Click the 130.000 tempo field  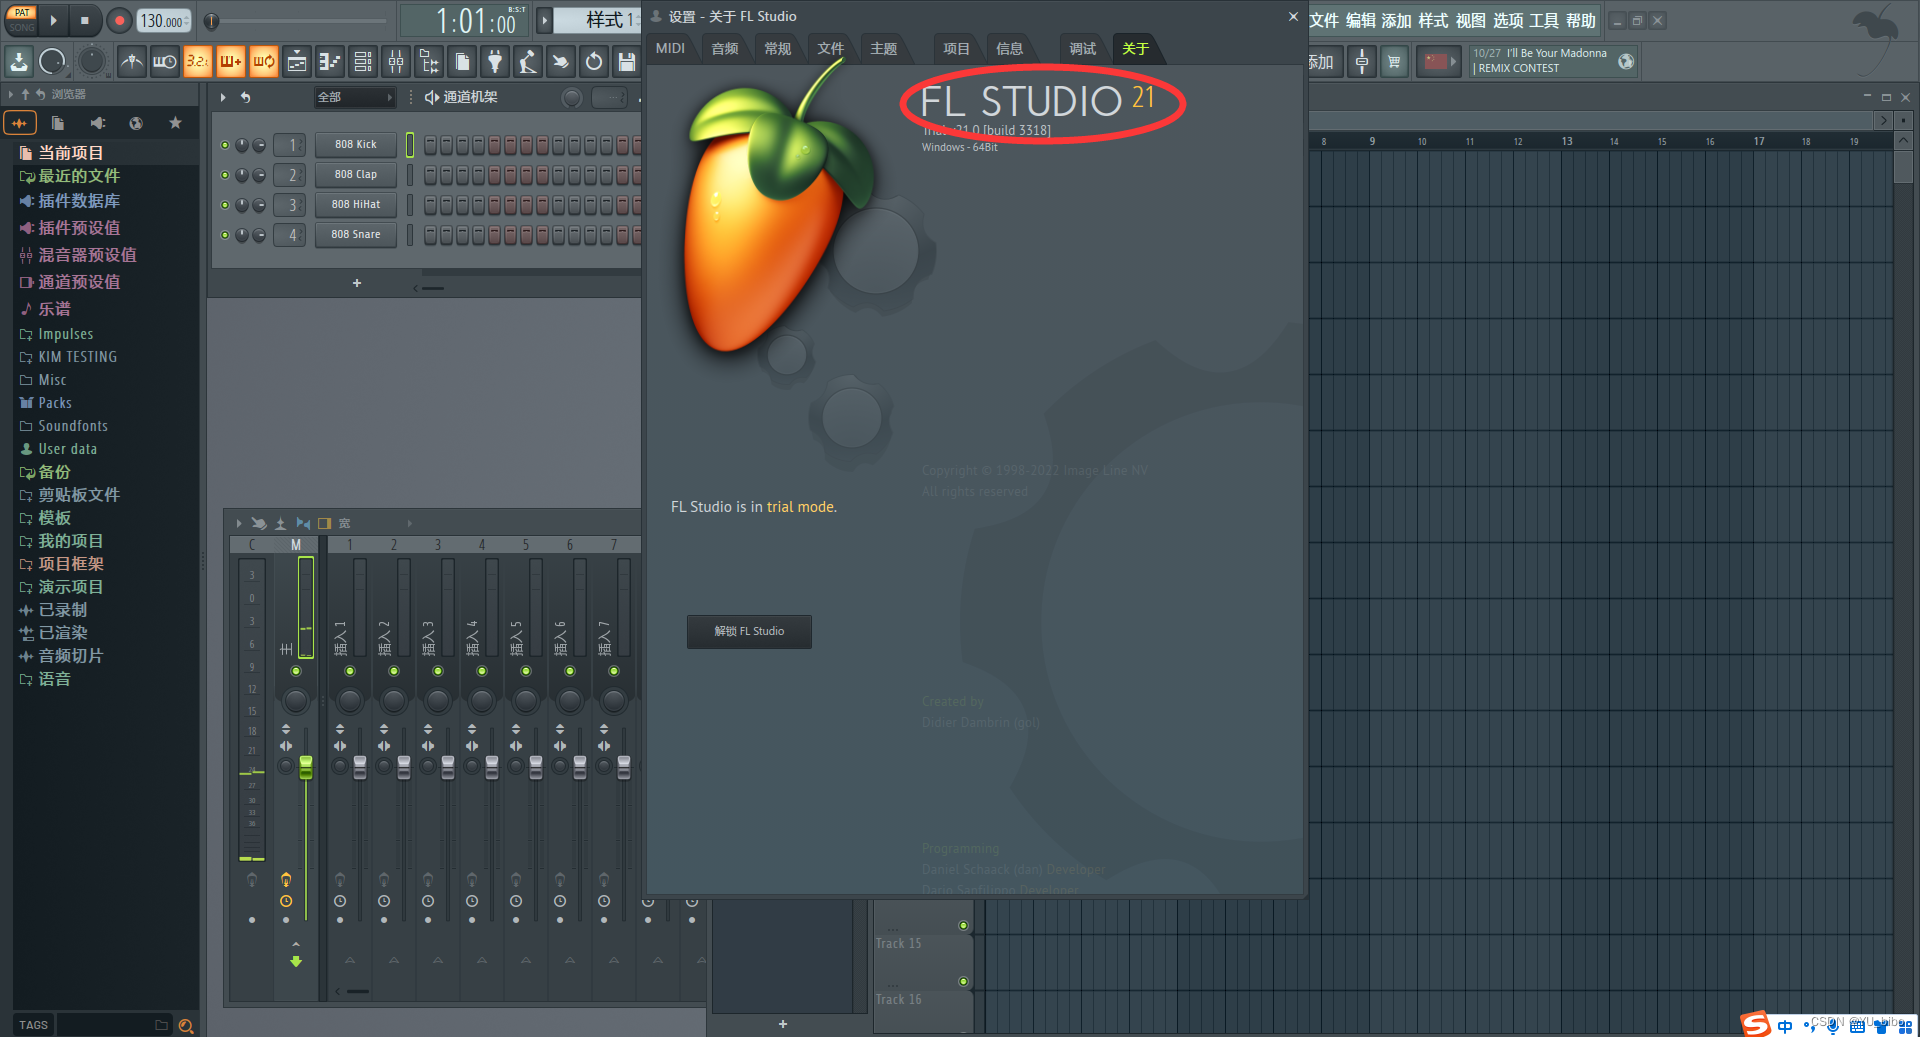pyautogui.click(x=163, y=20)
